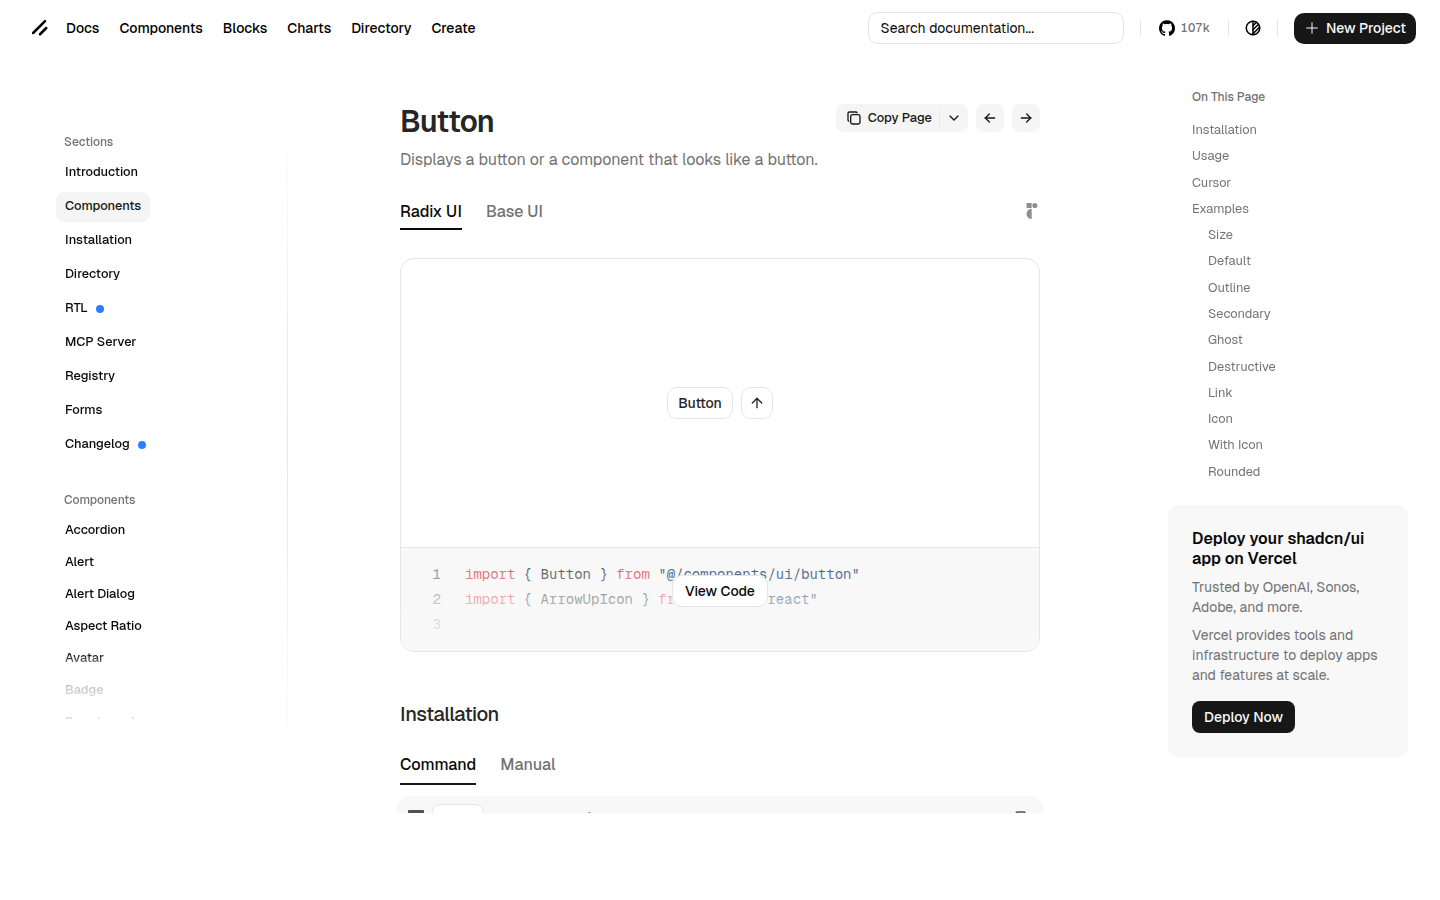This screenshot has height=900, width=1440.
Task: Jump to Ghost example
Action: pos(1225,340)
